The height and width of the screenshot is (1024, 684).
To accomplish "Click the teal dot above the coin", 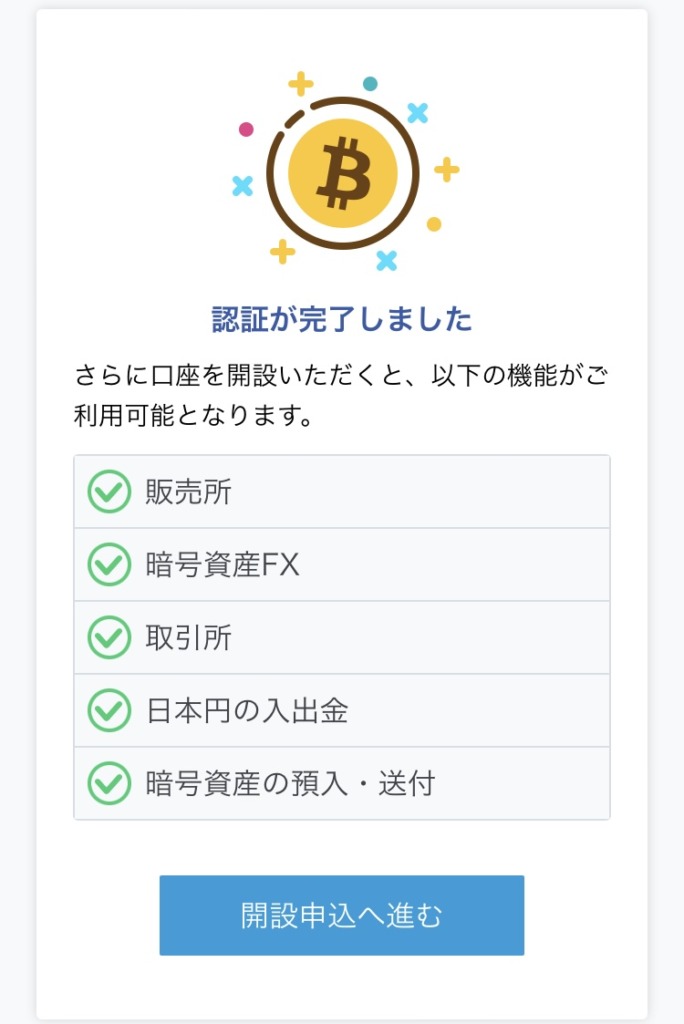I will [x=370, y=84].
